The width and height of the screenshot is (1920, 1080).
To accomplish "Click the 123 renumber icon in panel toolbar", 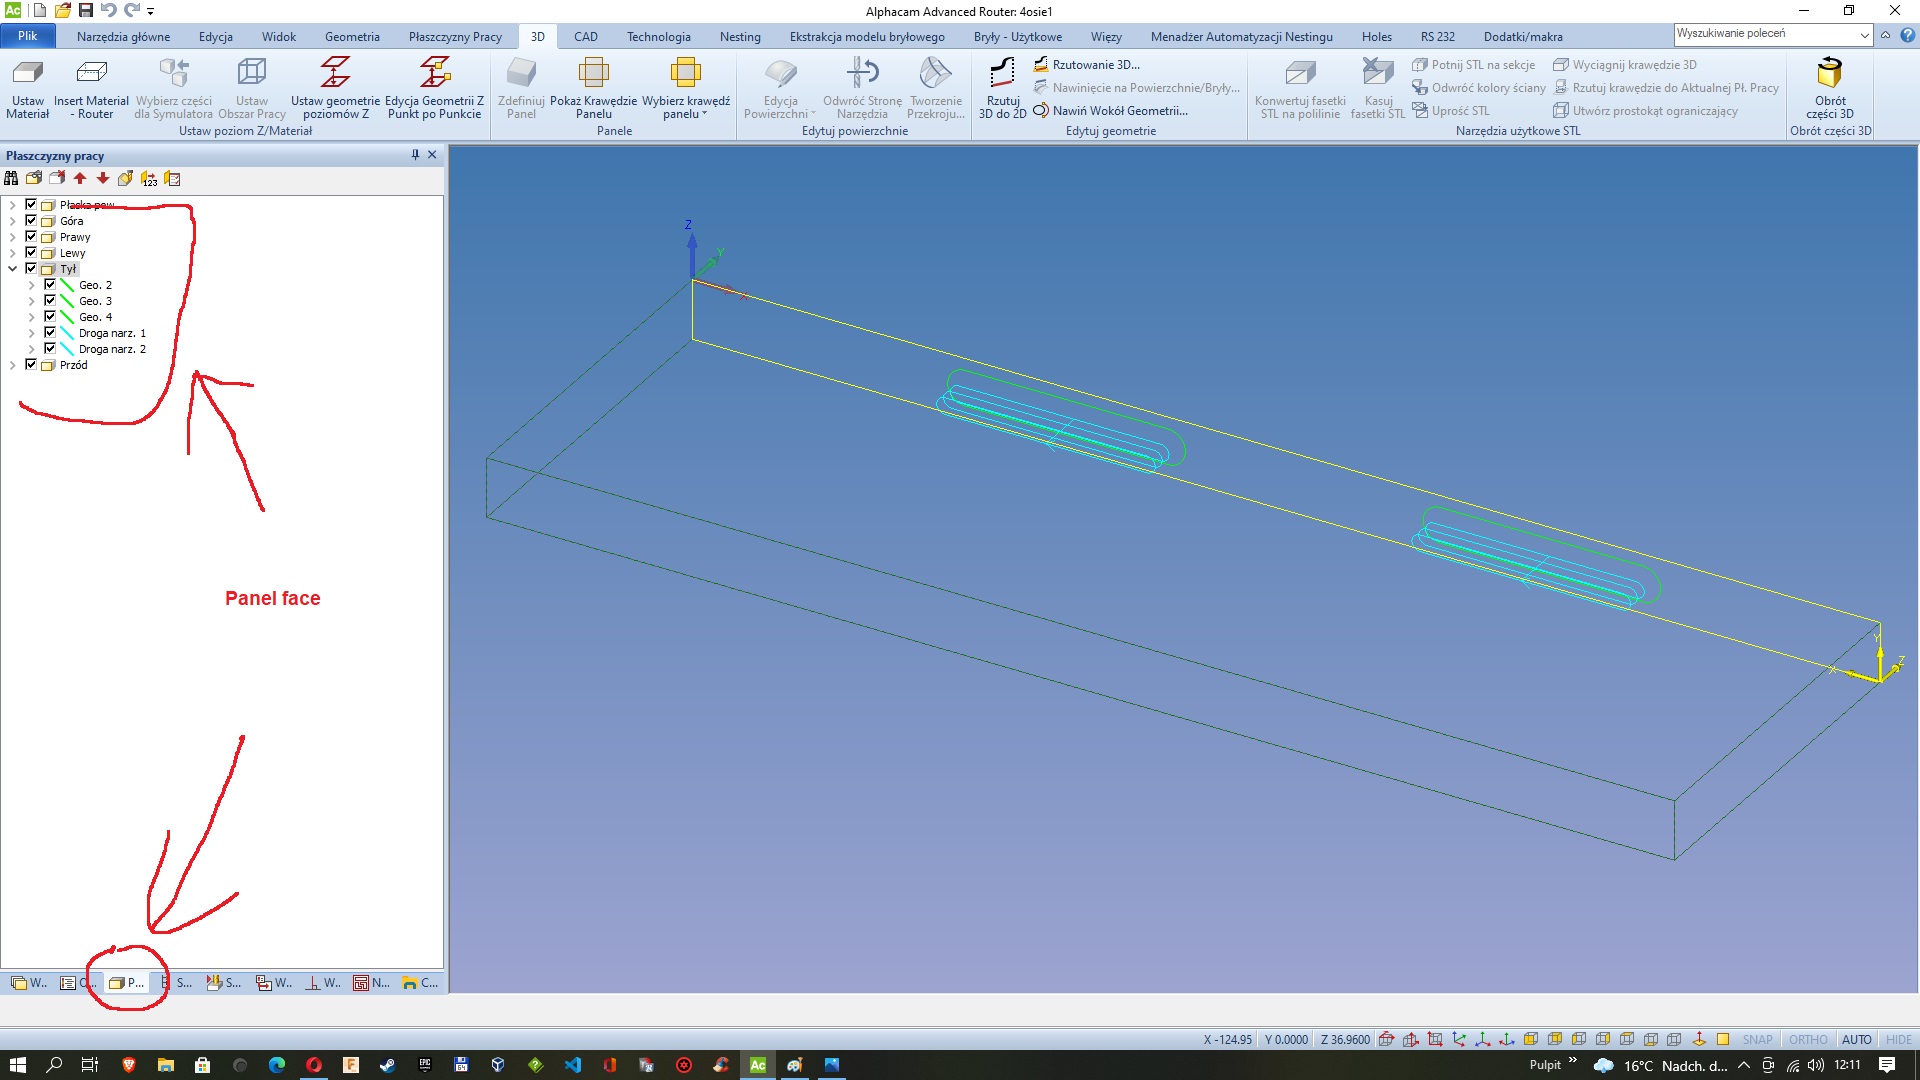I will [149, 179].
